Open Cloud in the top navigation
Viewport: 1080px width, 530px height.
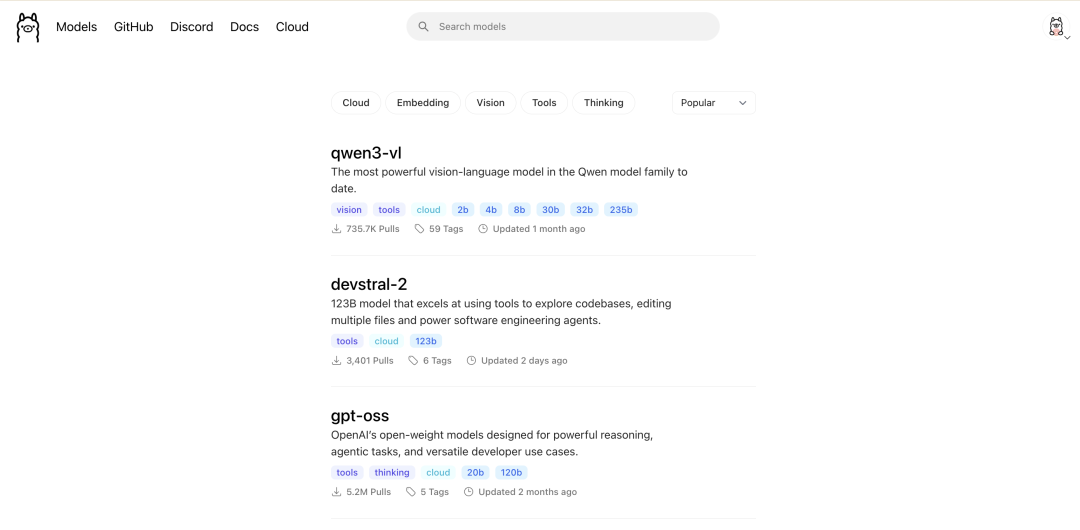pyautogui.click(x=292, y=27)
